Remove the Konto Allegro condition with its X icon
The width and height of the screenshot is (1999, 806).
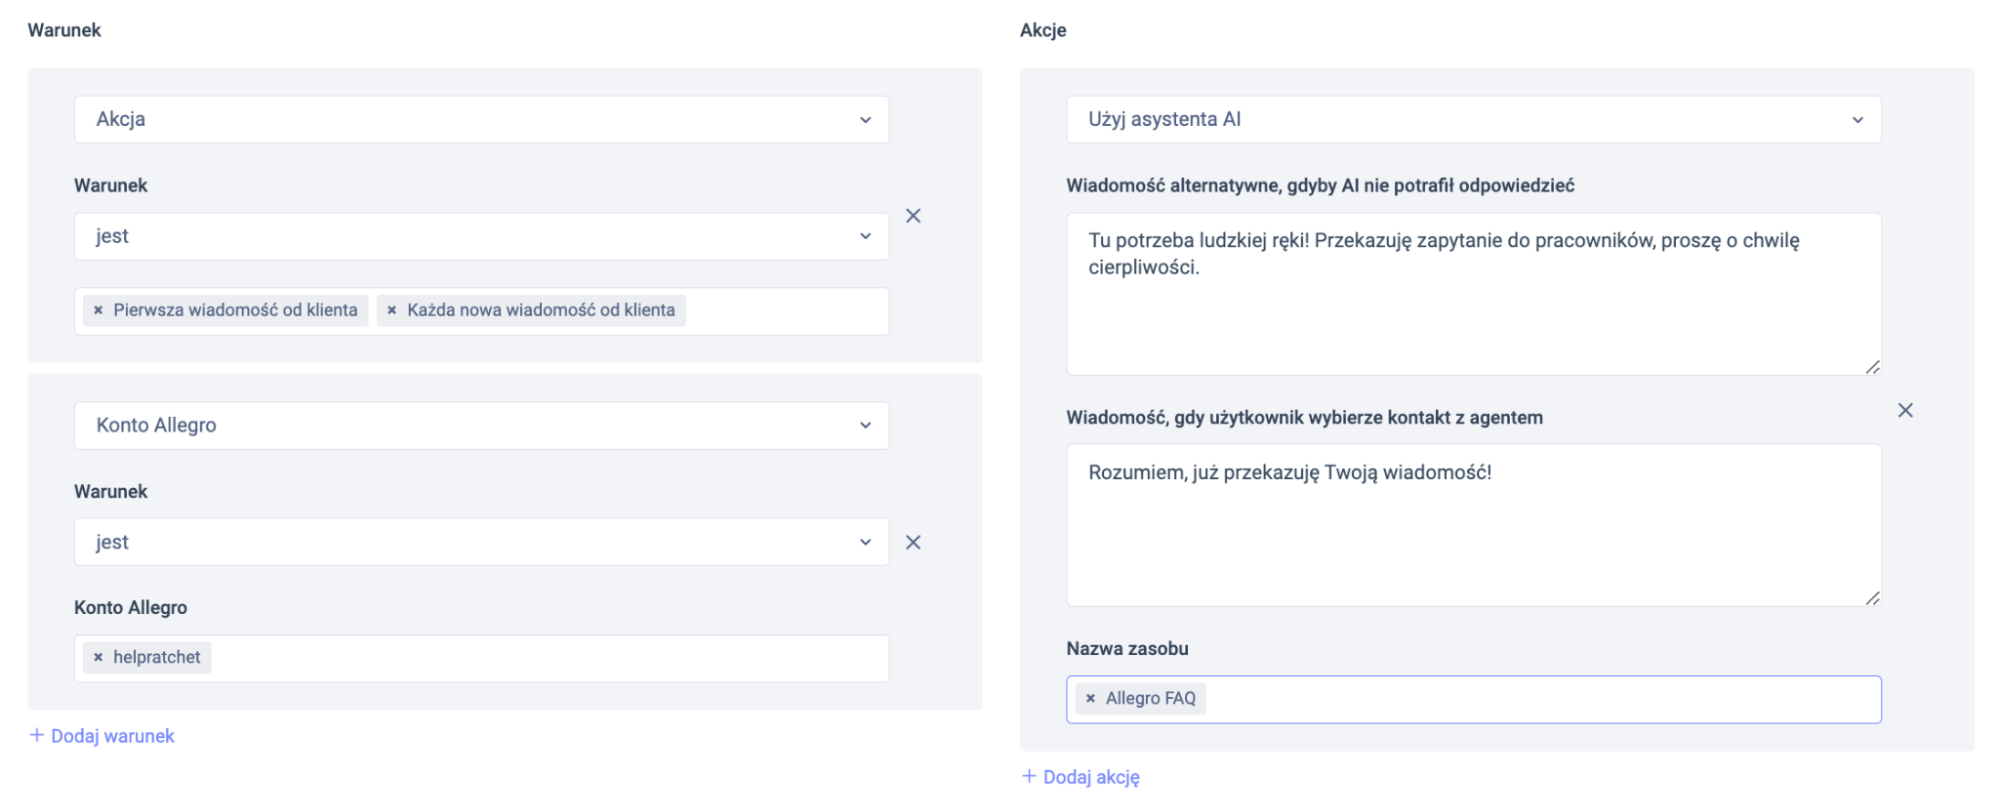913,542
